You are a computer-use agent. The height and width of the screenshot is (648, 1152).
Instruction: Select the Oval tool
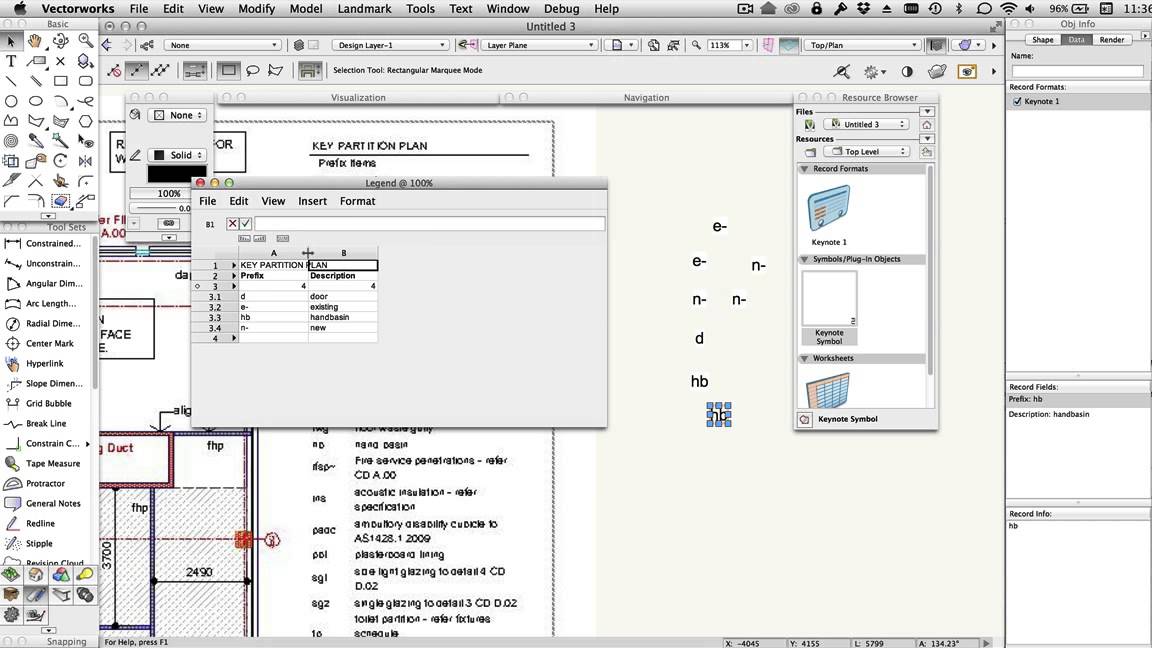pyautogui.click(x=35, y=101)
